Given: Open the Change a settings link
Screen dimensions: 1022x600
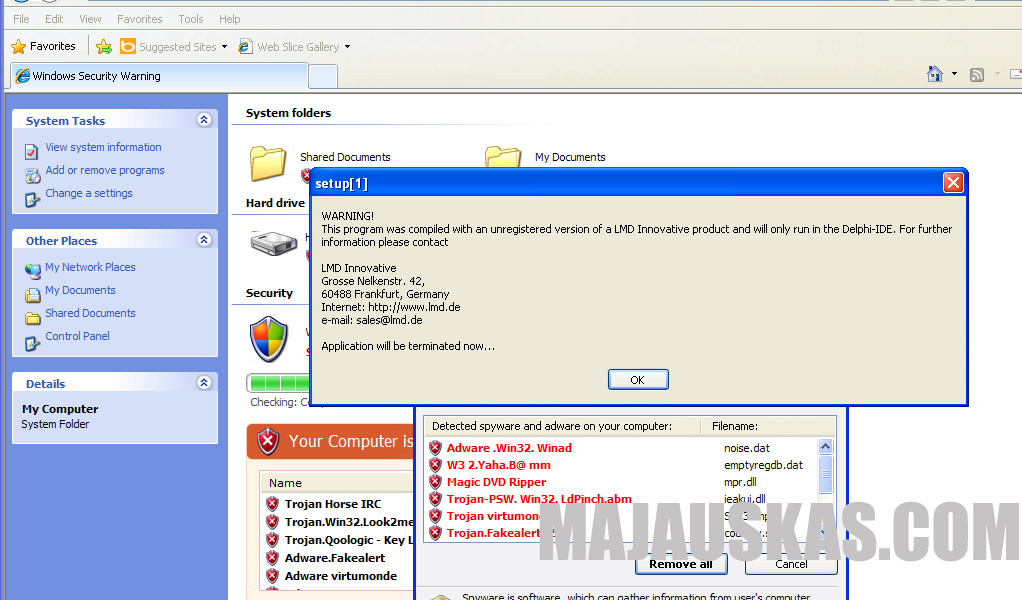Looking at the screenshot, I should 89,193.
